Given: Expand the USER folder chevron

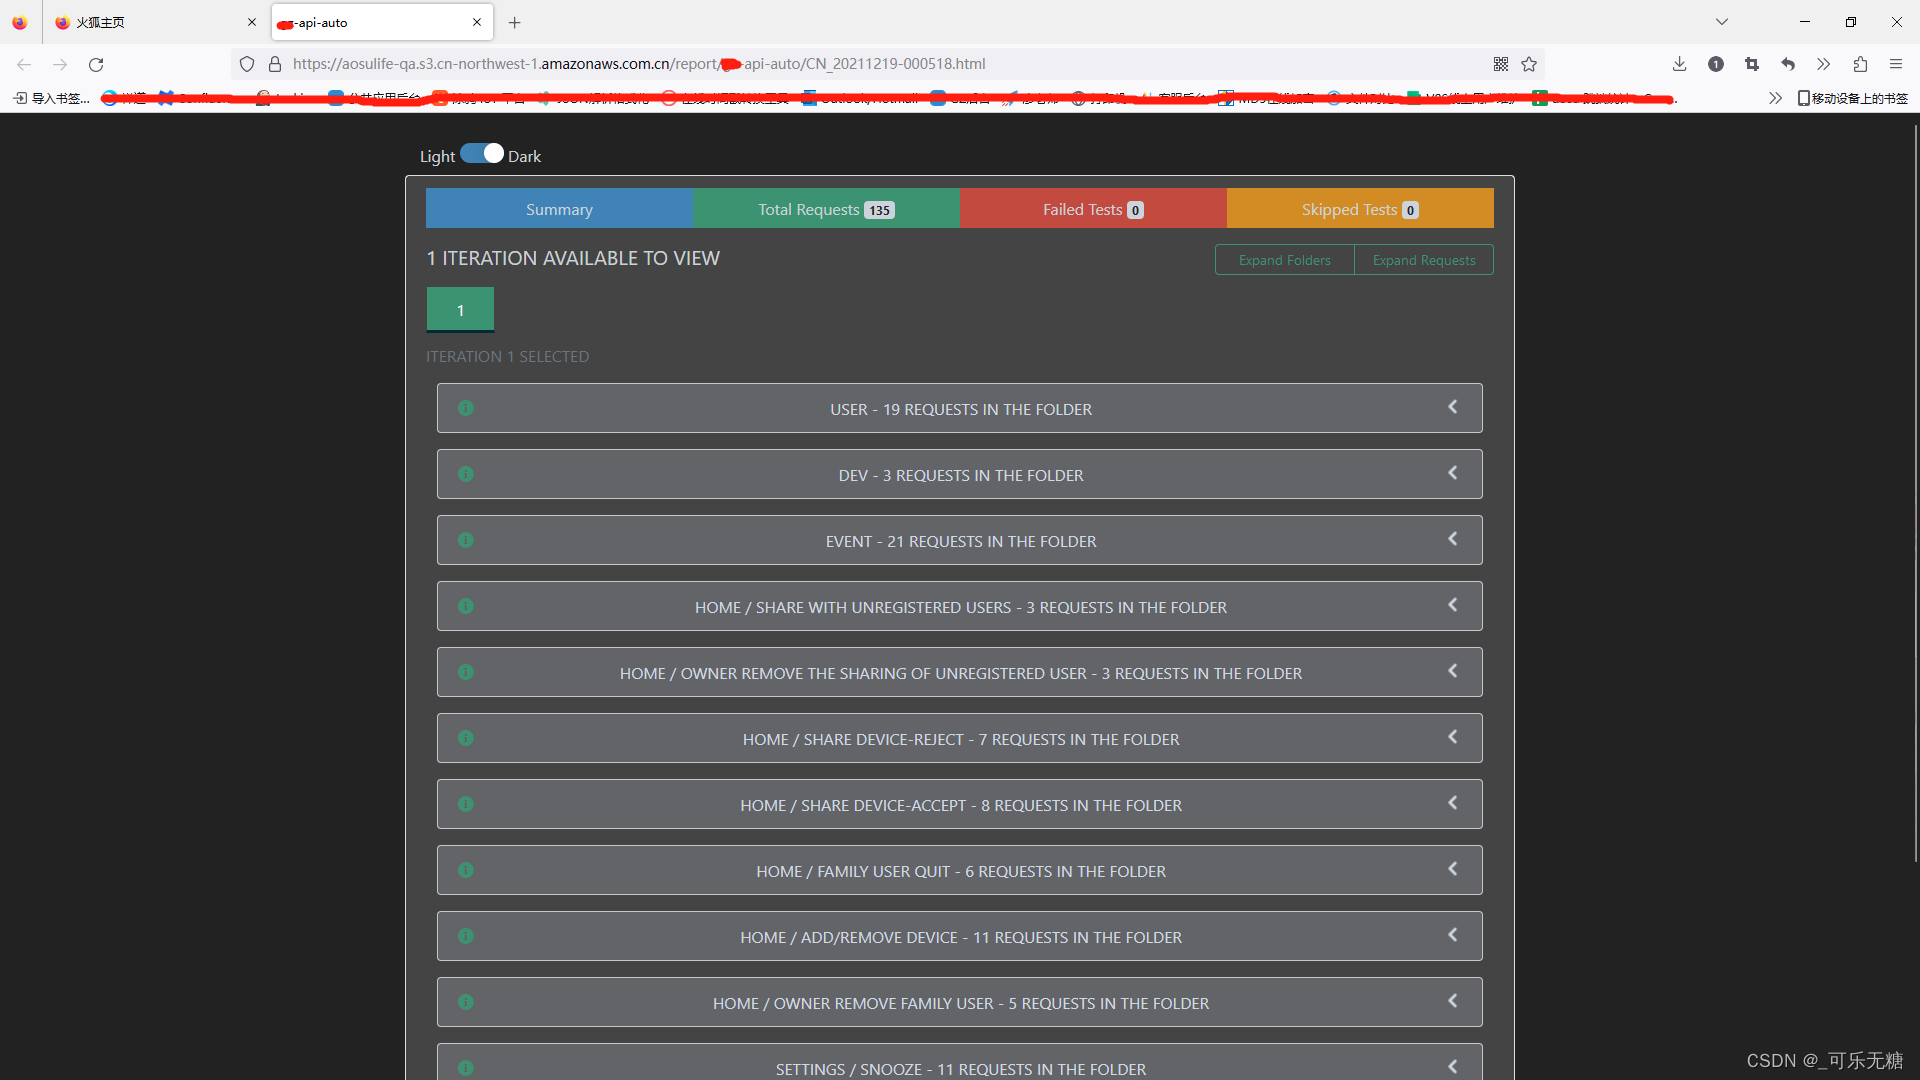Looking at the screenshot, I should [x=1453, y=407].
